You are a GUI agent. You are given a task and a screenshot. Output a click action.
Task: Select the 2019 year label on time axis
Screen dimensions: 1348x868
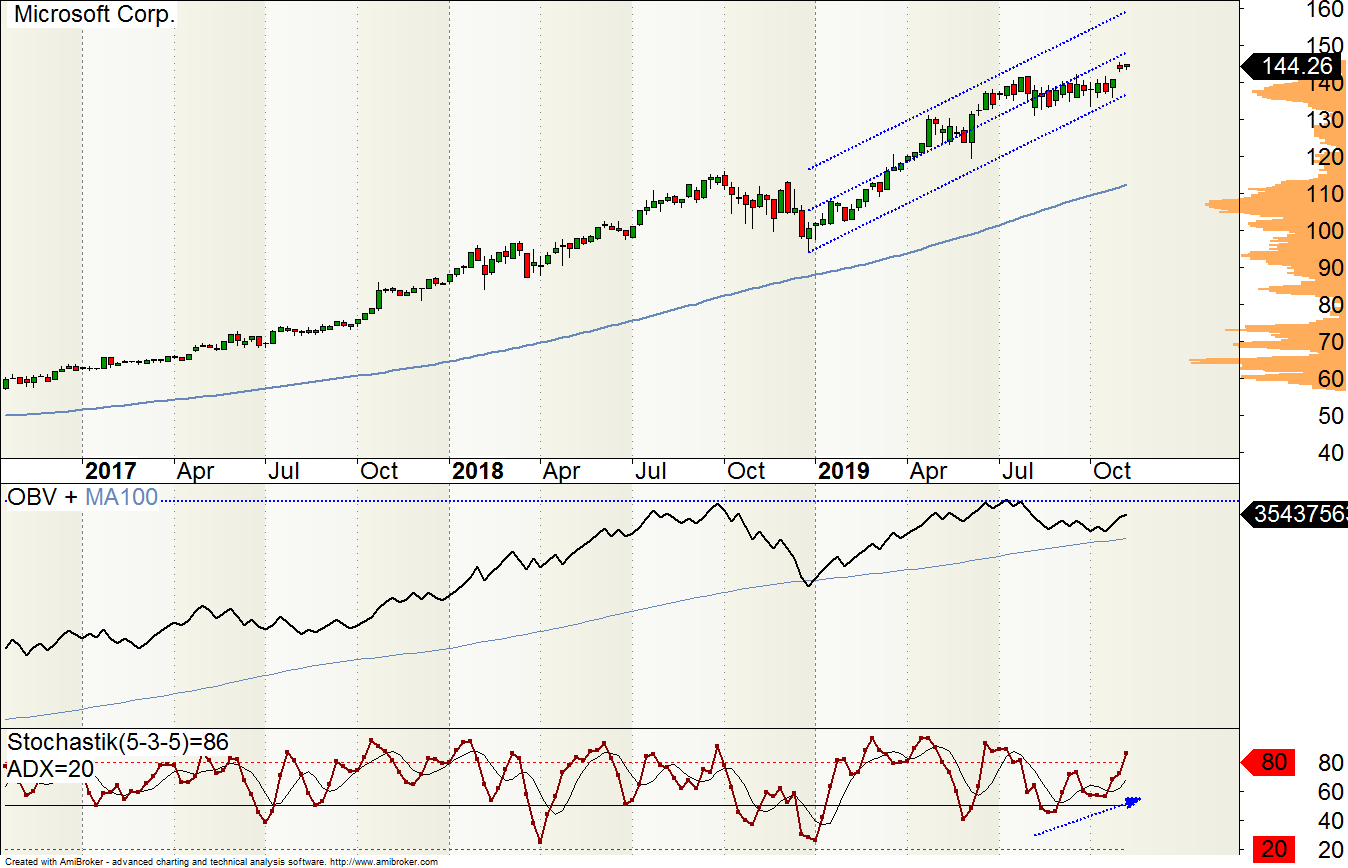coord(844,471)
